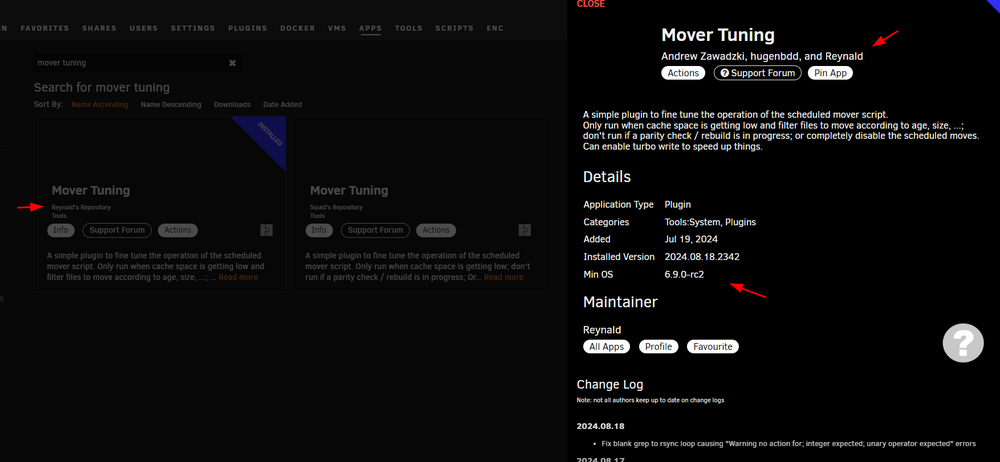Open the Users tab
1000x462 pixels.
(x=143, y=29)
